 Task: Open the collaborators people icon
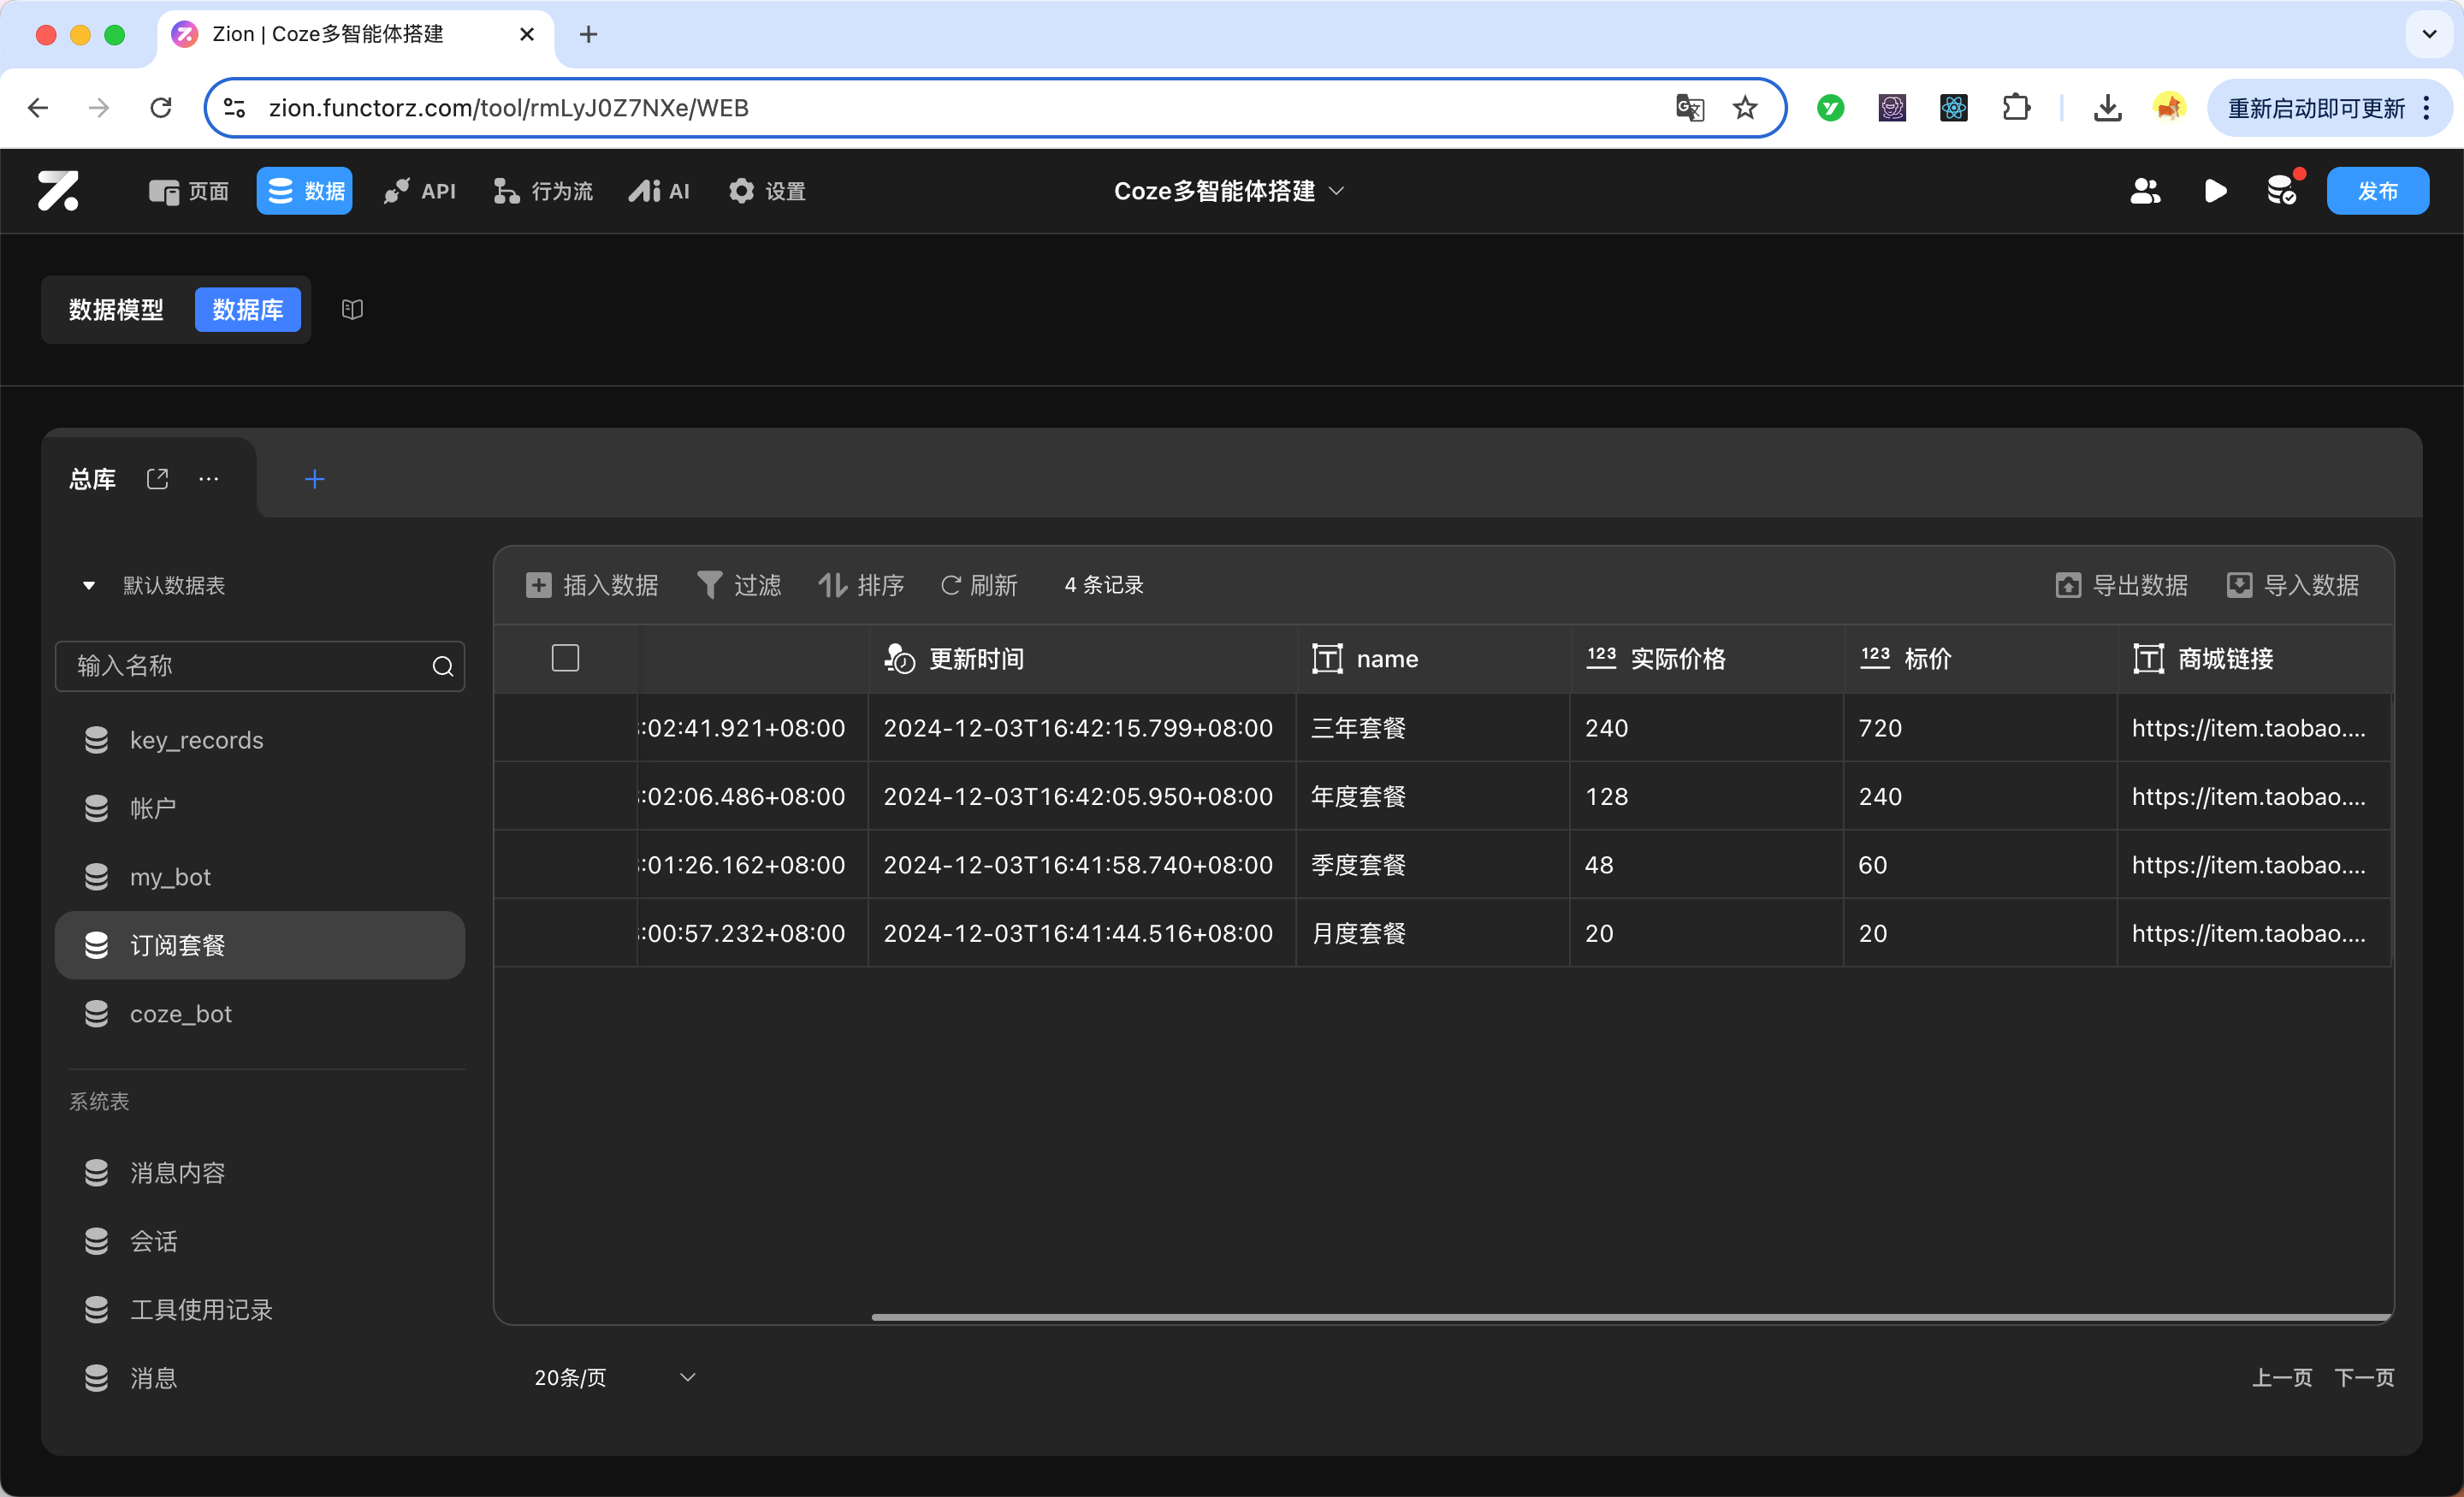(x=2145, y=190)
